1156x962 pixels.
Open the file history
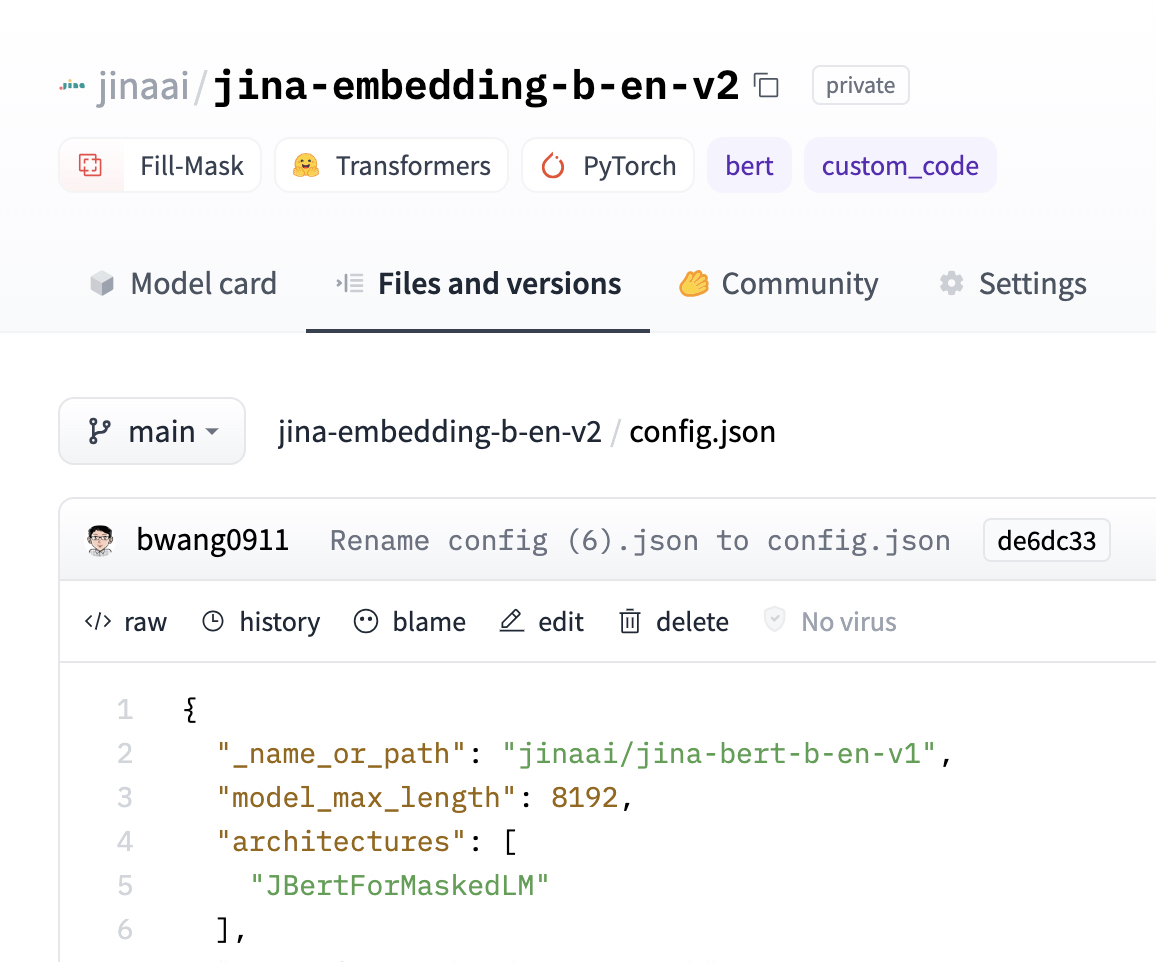(261, 621)
